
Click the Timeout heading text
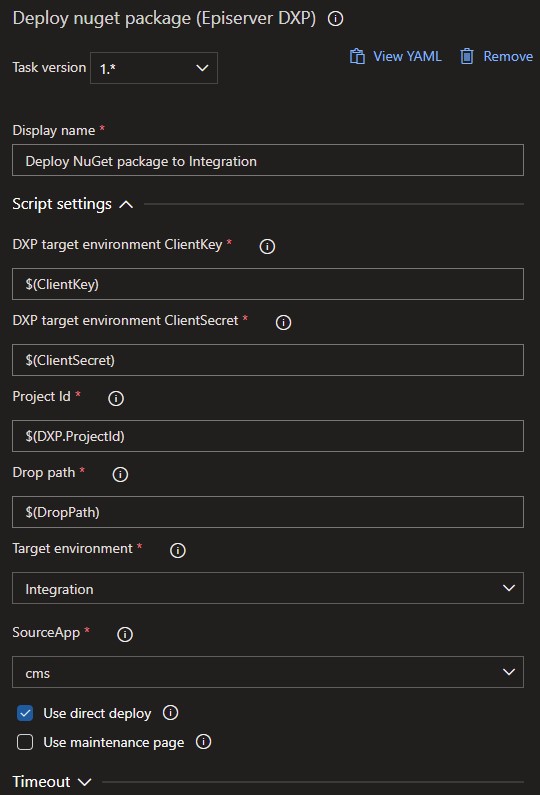[41, 782]
